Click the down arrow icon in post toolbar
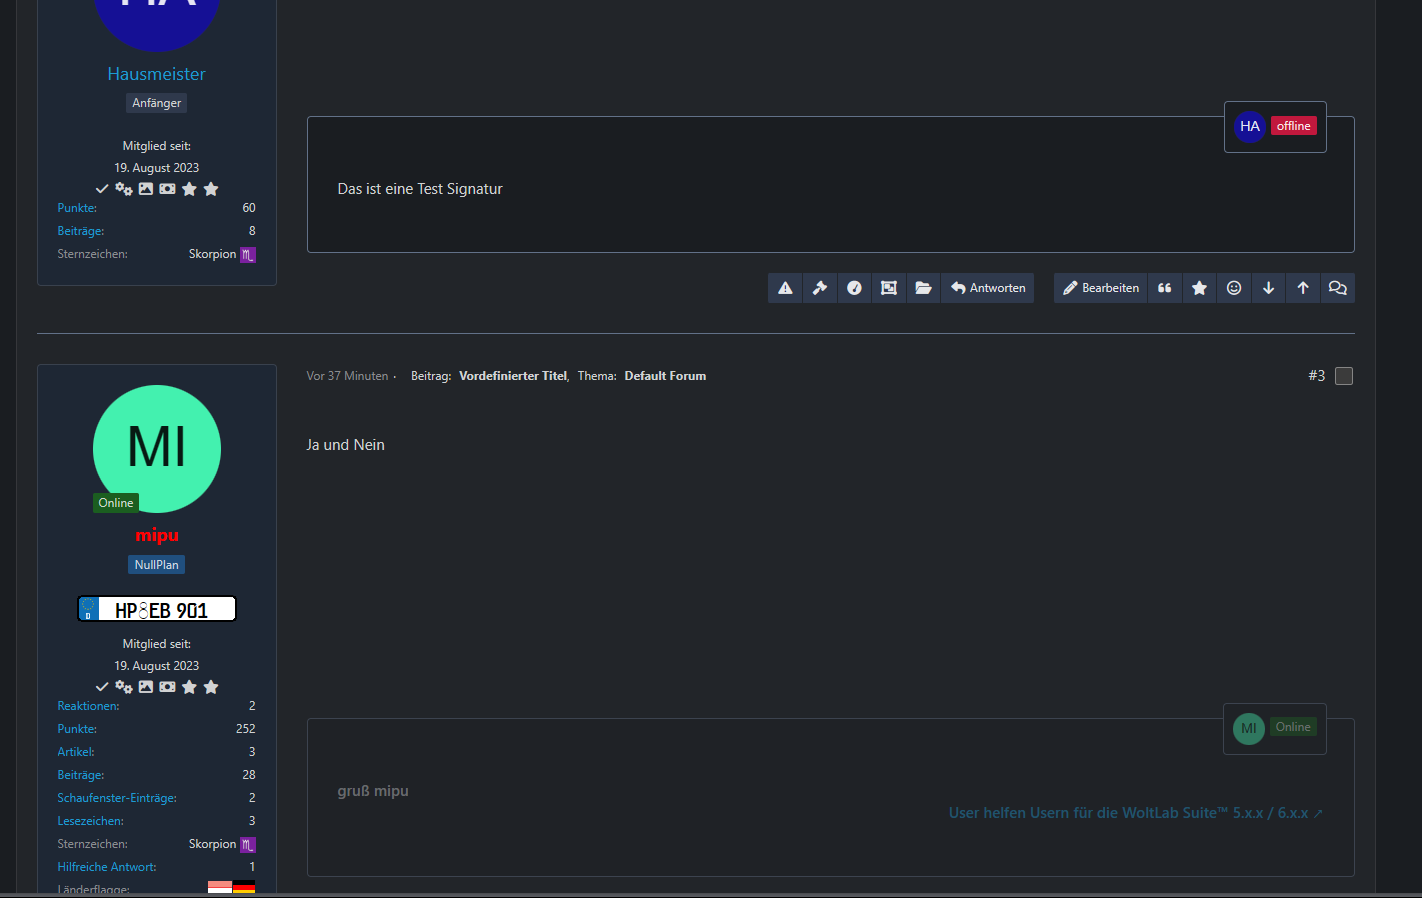This screenshot has width=1422, height=898. pos(1268,288)
